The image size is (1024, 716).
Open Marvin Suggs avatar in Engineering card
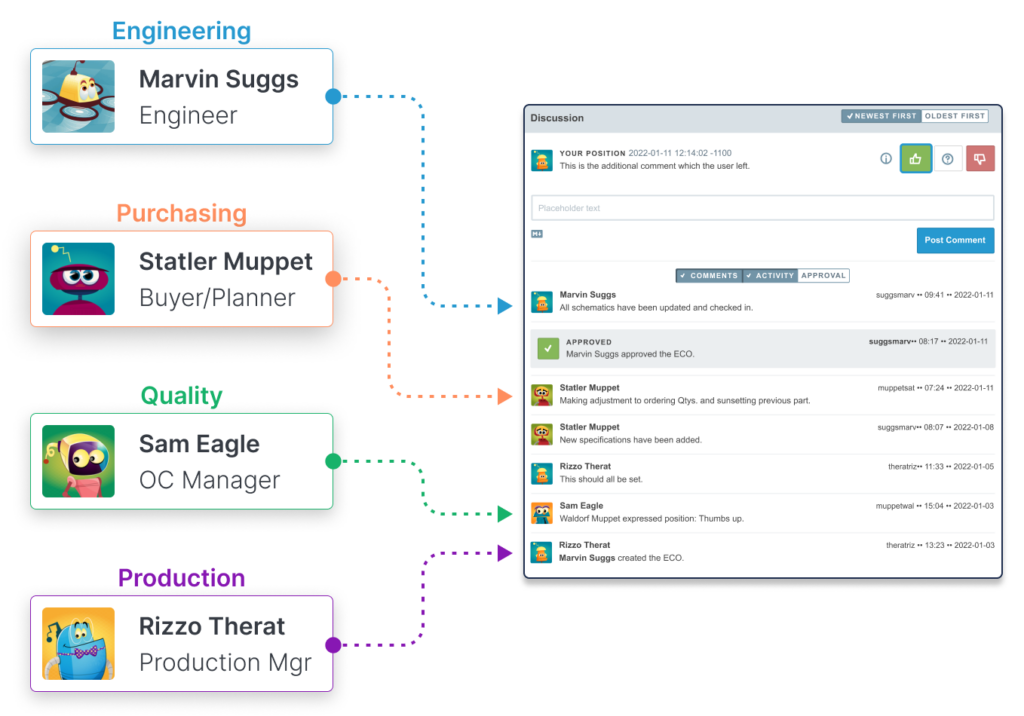(x=78, y=97)
